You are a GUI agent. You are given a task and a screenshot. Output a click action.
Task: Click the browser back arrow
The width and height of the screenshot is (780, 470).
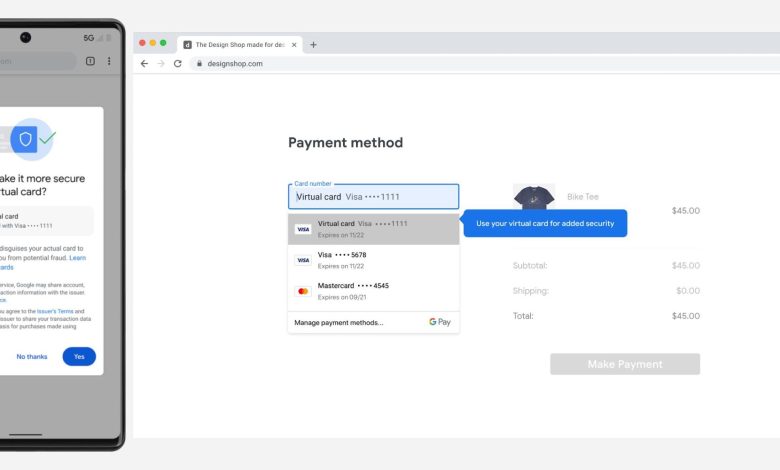(144, 63)
